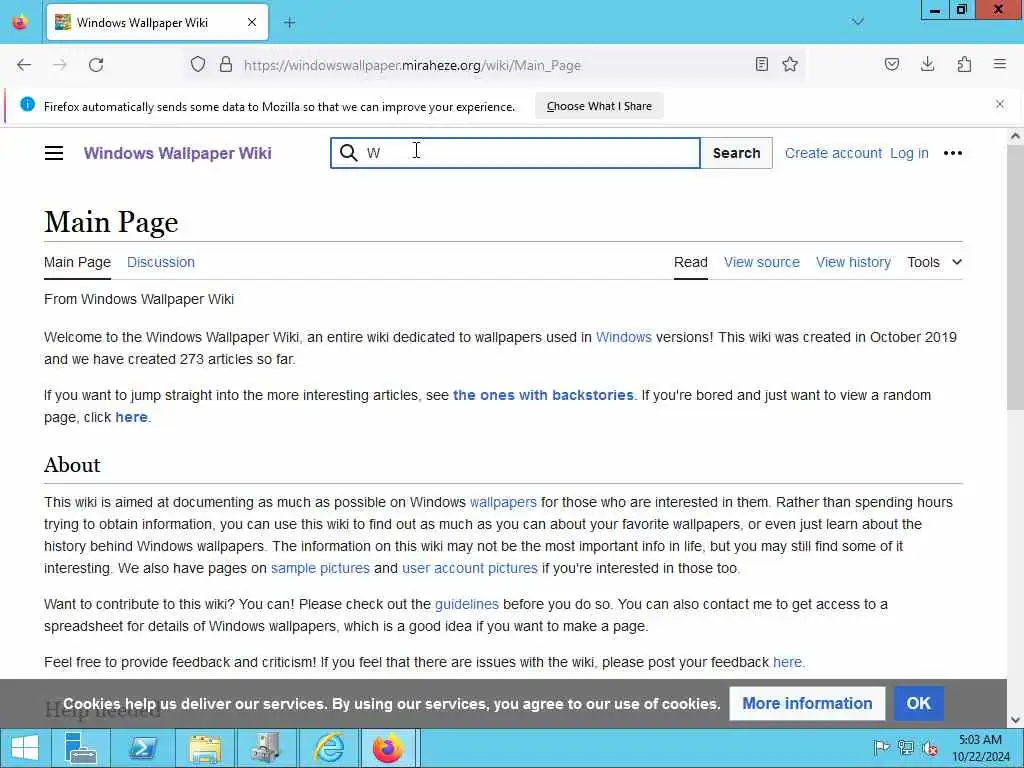Image resolution: width=1024 pixels, height=768 pixels.
Task: Open PowerShell from the taskbar
Action: pyautogui.click(x=142, y=748)
